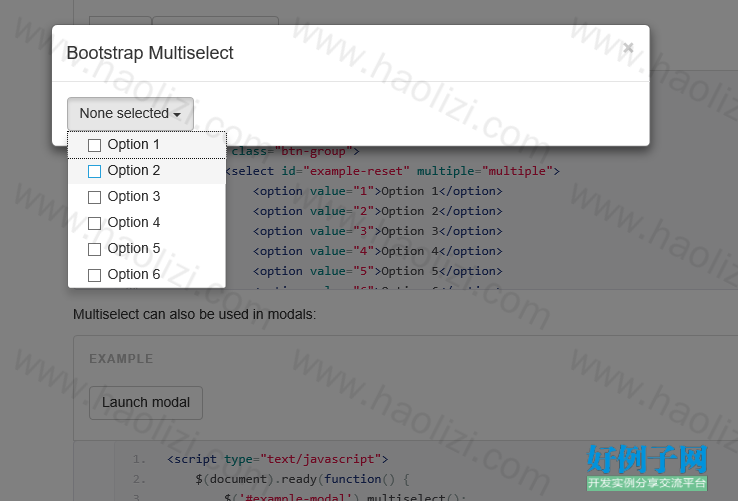The width and height of the screenshot is (738, 501).
Task: Click the $(document).ready code line
Action: tap(302, 479)
